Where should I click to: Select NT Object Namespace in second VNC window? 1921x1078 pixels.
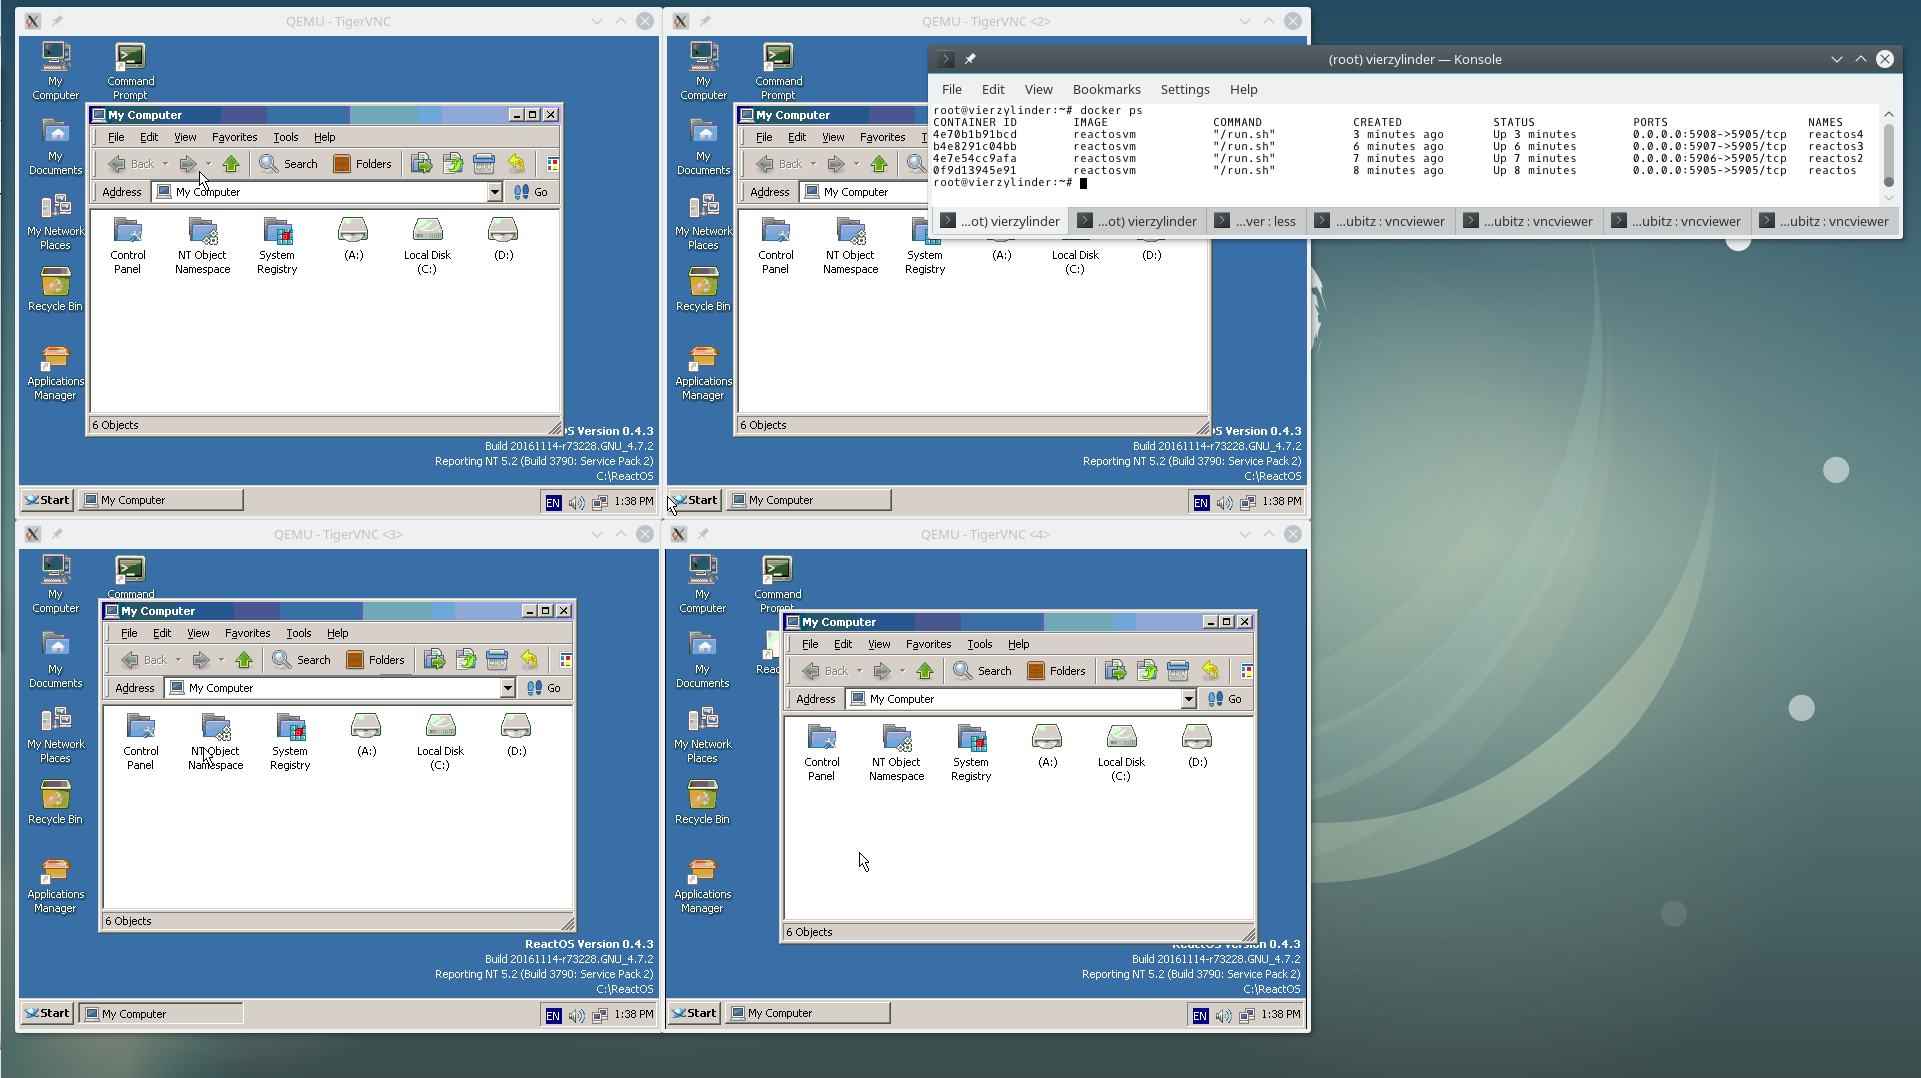[851, 245]
